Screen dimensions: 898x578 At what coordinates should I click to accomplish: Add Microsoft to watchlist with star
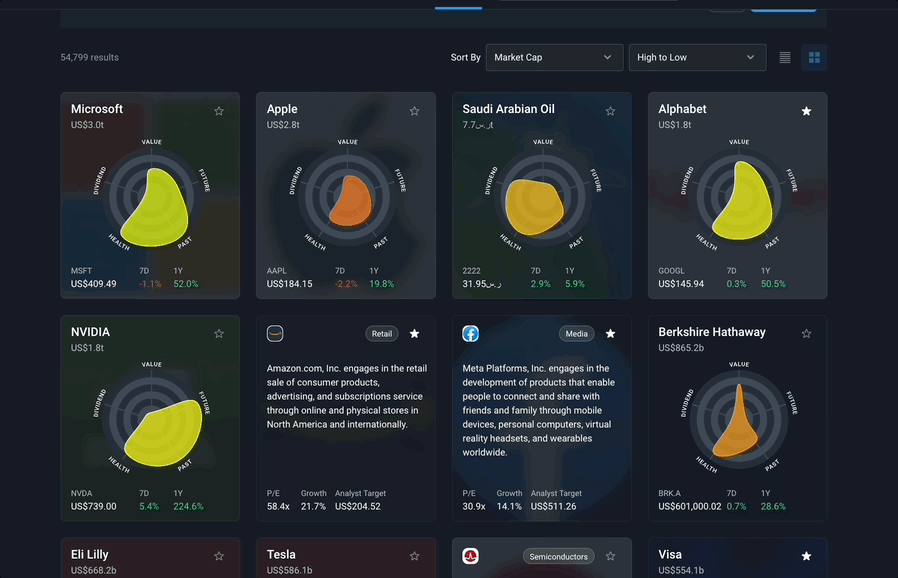point(219,111)
